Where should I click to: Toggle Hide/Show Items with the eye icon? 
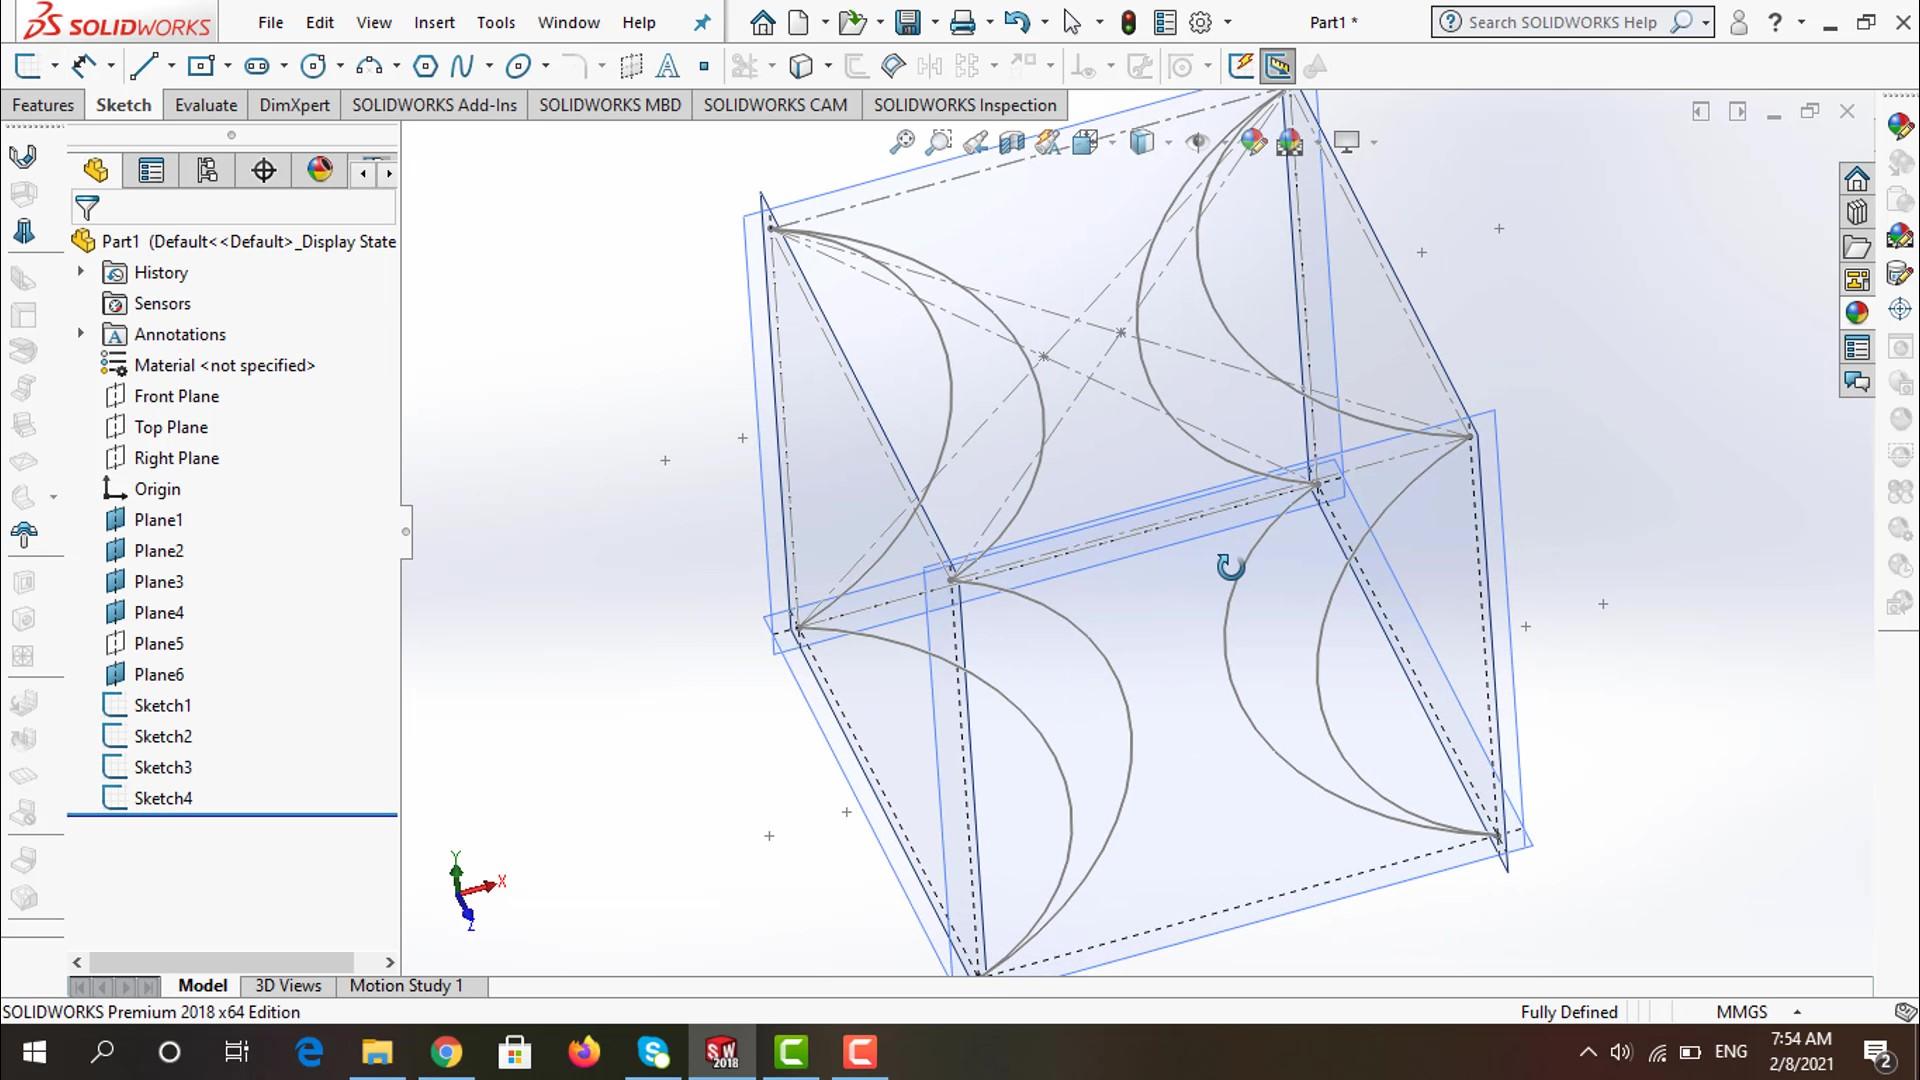click(x=1197, y=141)
